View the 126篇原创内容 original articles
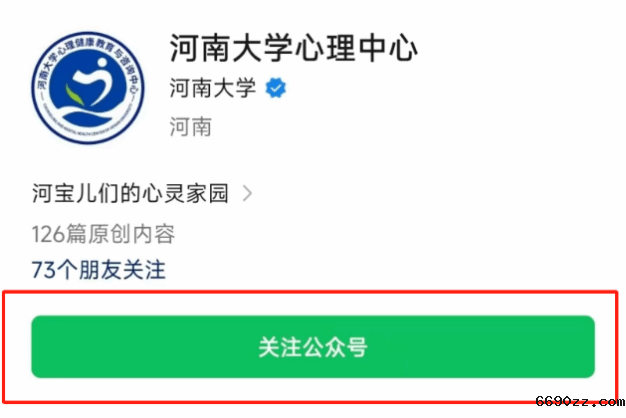Image resolution: width=626 pixels, height=418 pixels. click(103, 234)
